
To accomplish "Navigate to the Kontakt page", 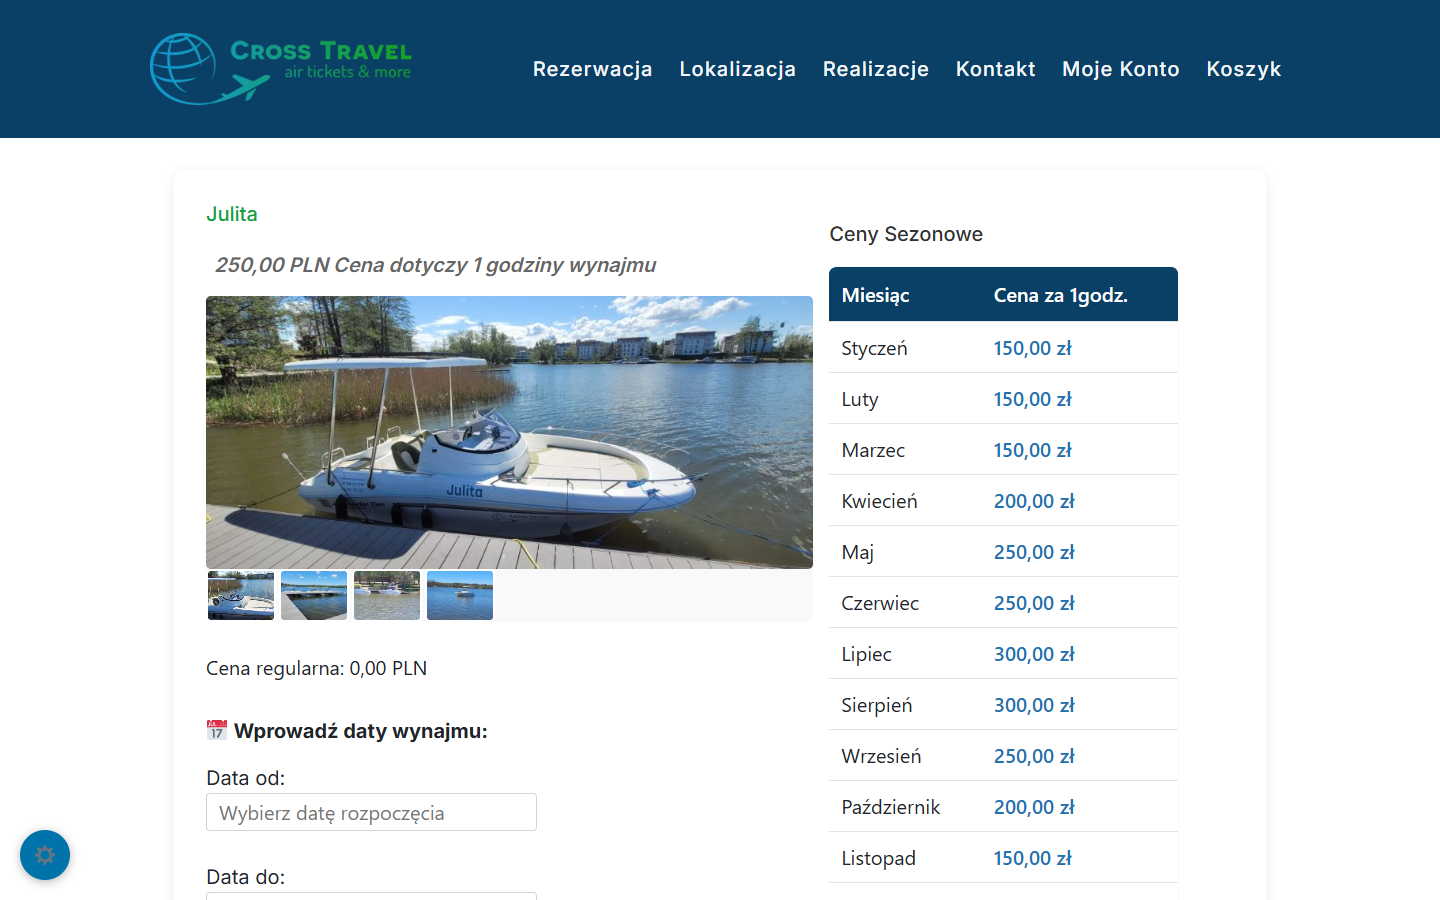I will (996, 69).
